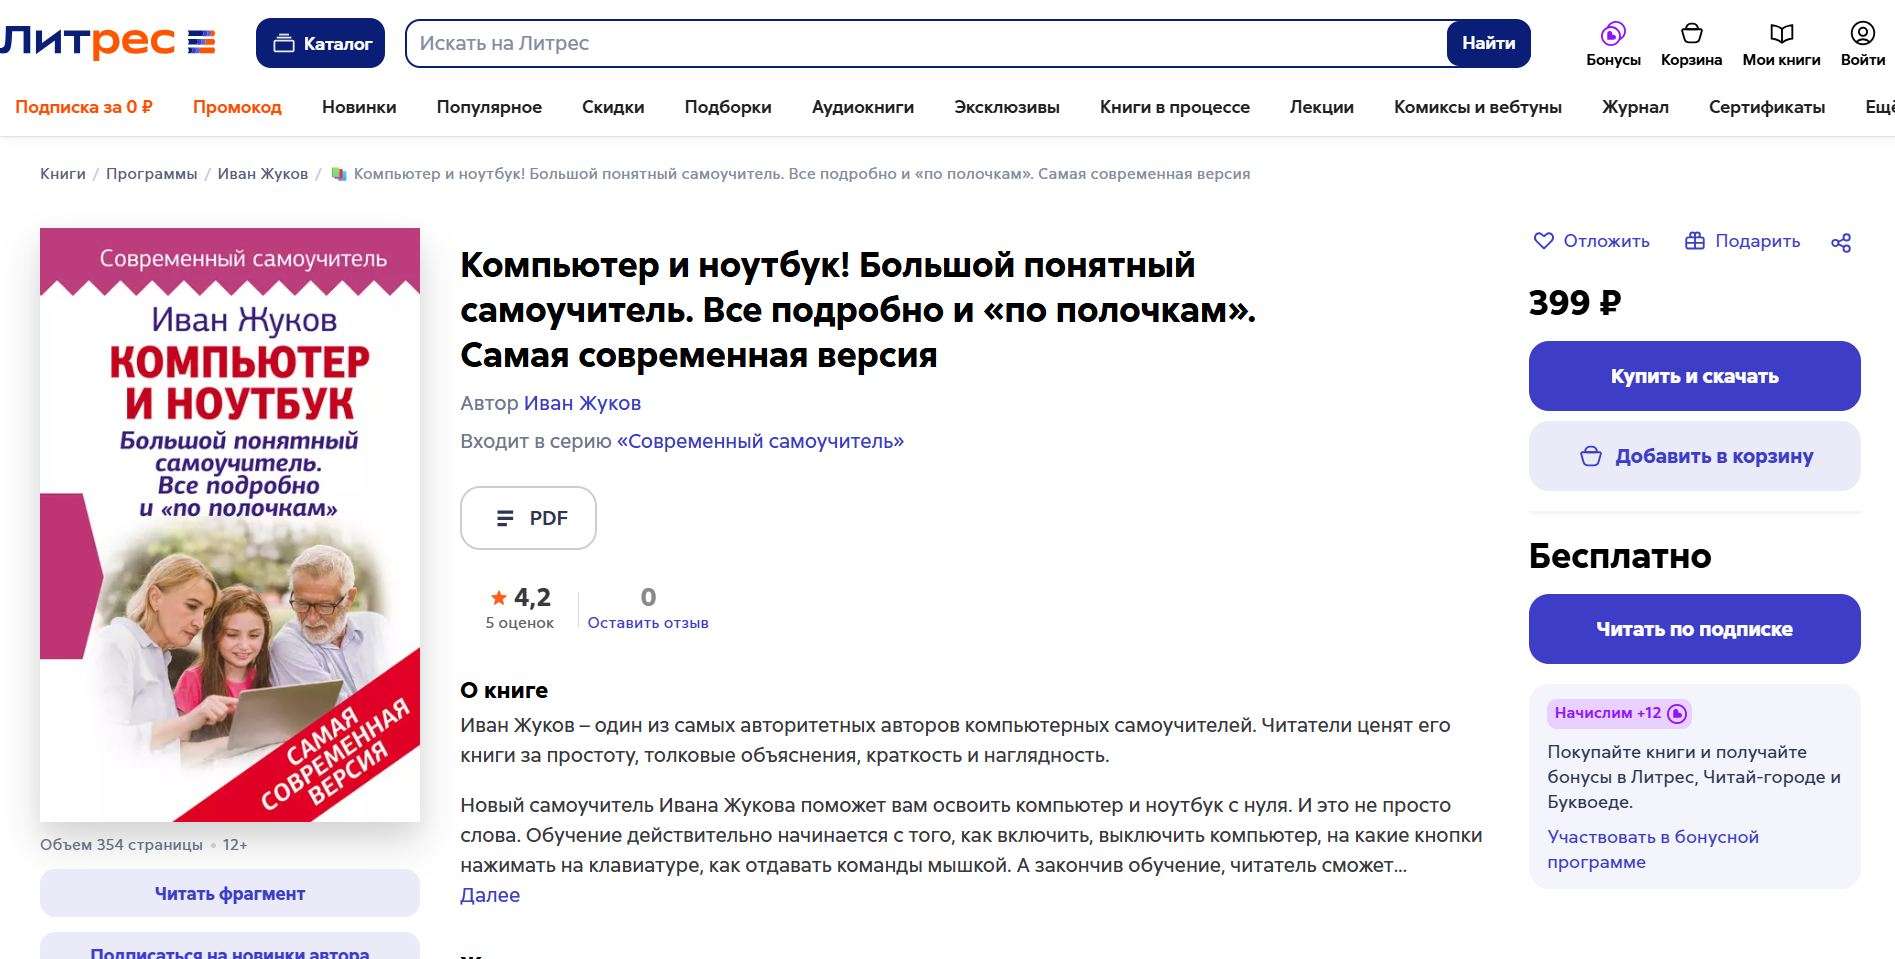Viewport: 1895px width, 959px height.
Task: Go to Новинки section
Action: pos(359,107)
